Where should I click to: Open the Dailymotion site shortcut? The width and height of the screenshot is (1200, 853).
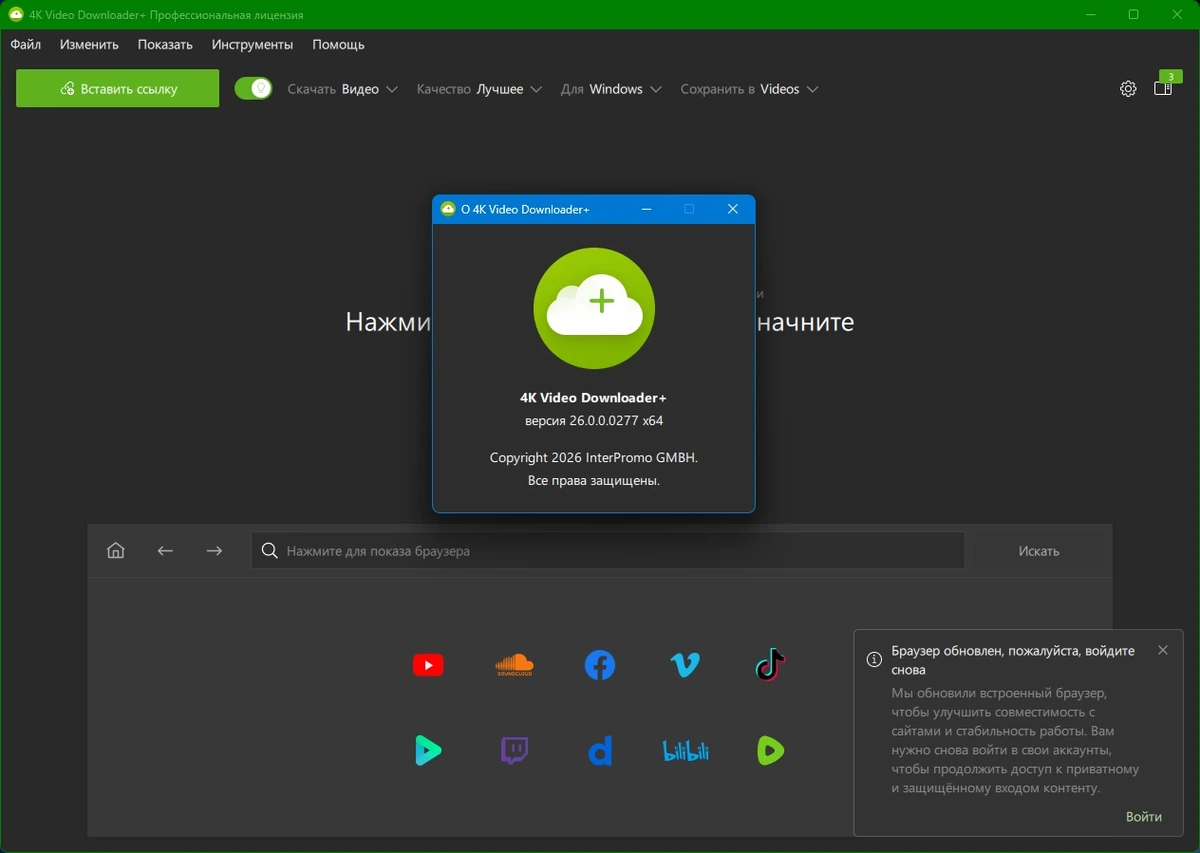(x=600, y=750)
